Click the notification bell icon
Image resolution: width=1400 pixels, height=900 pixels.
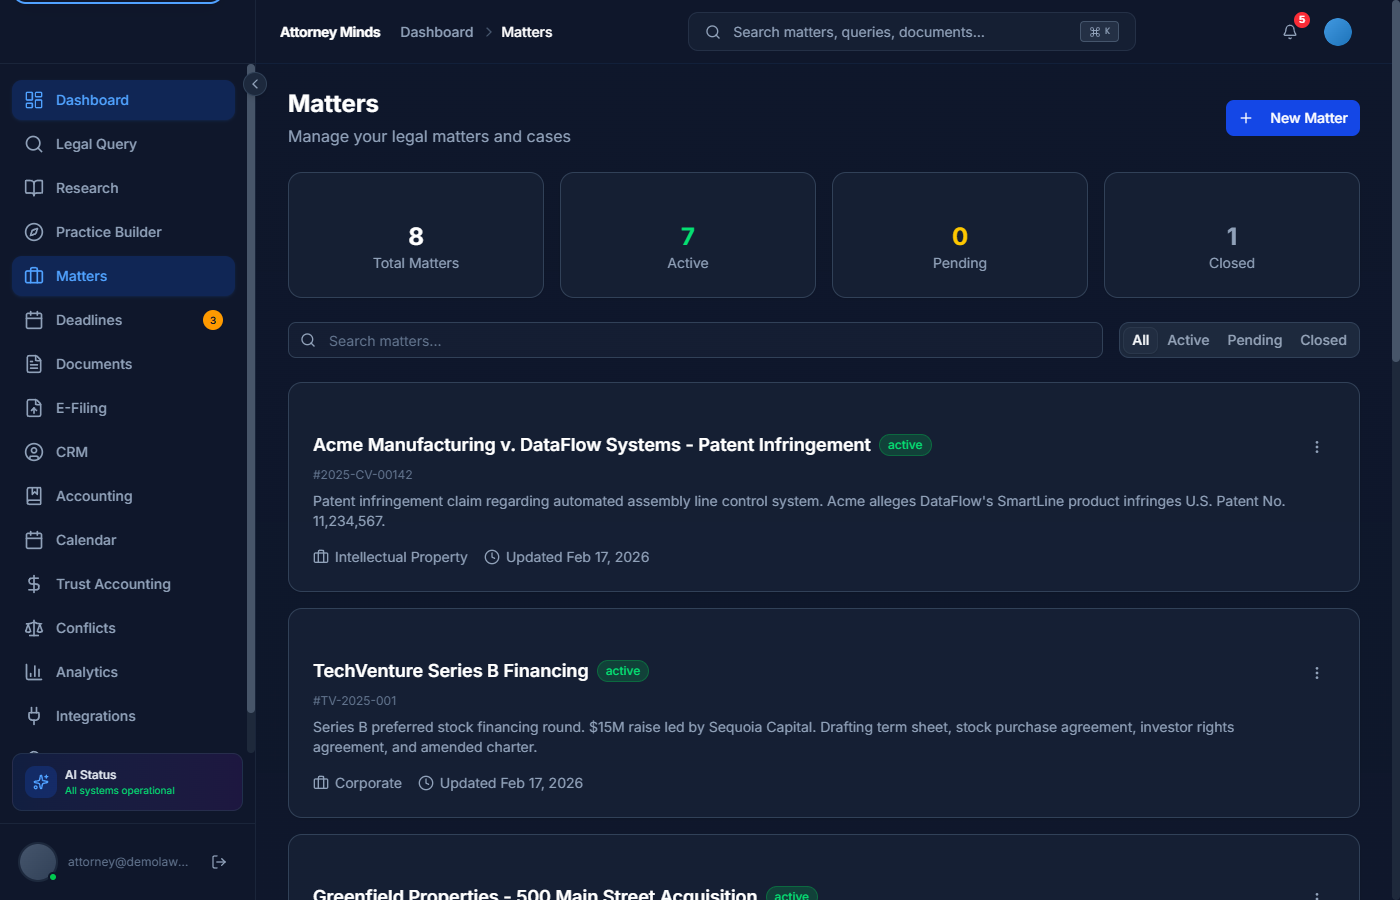click(1290, 32)
